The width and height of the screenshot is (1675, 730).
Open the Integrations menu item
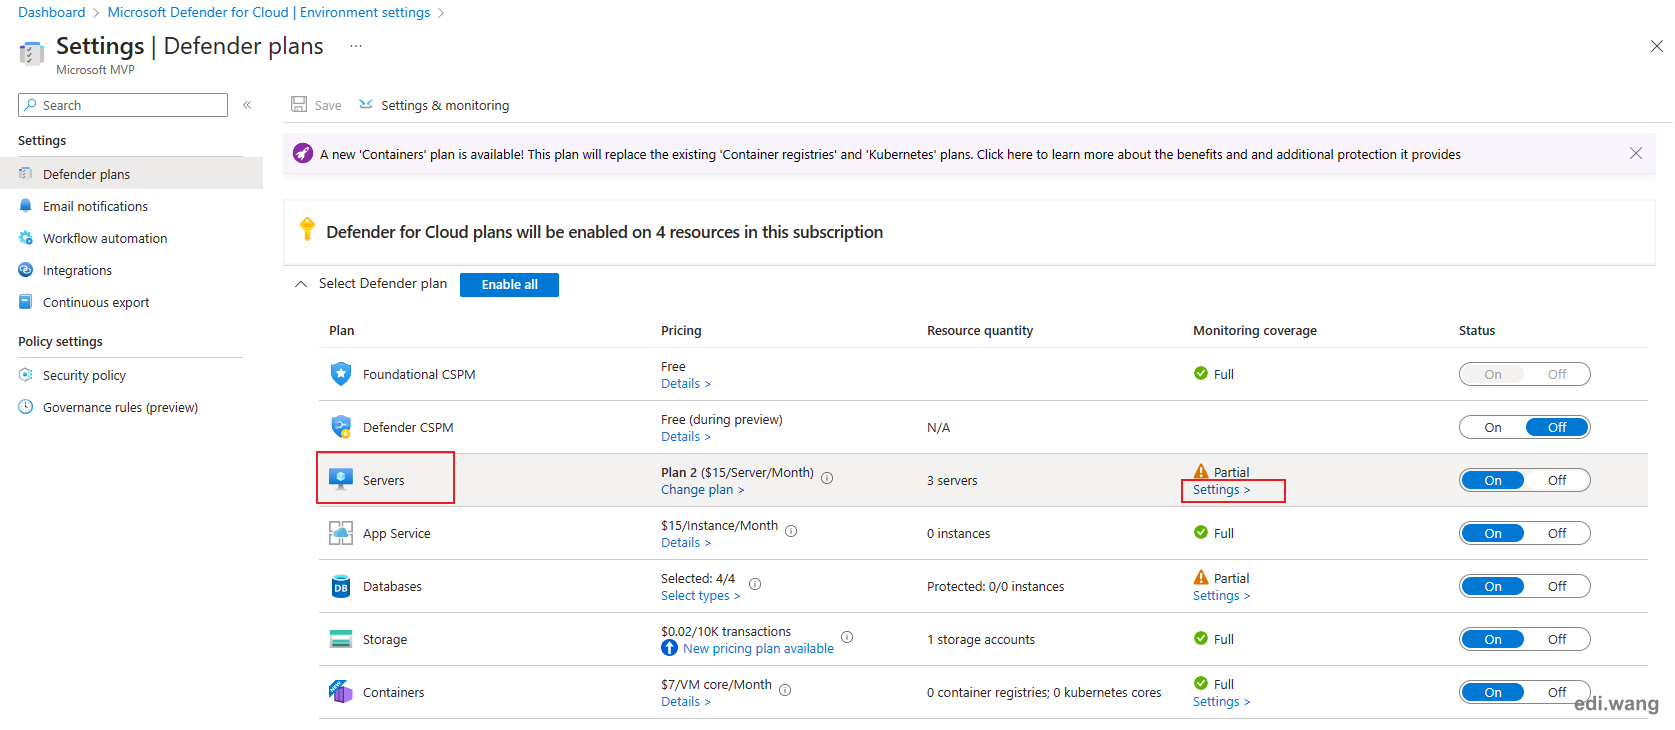point(131,270)
